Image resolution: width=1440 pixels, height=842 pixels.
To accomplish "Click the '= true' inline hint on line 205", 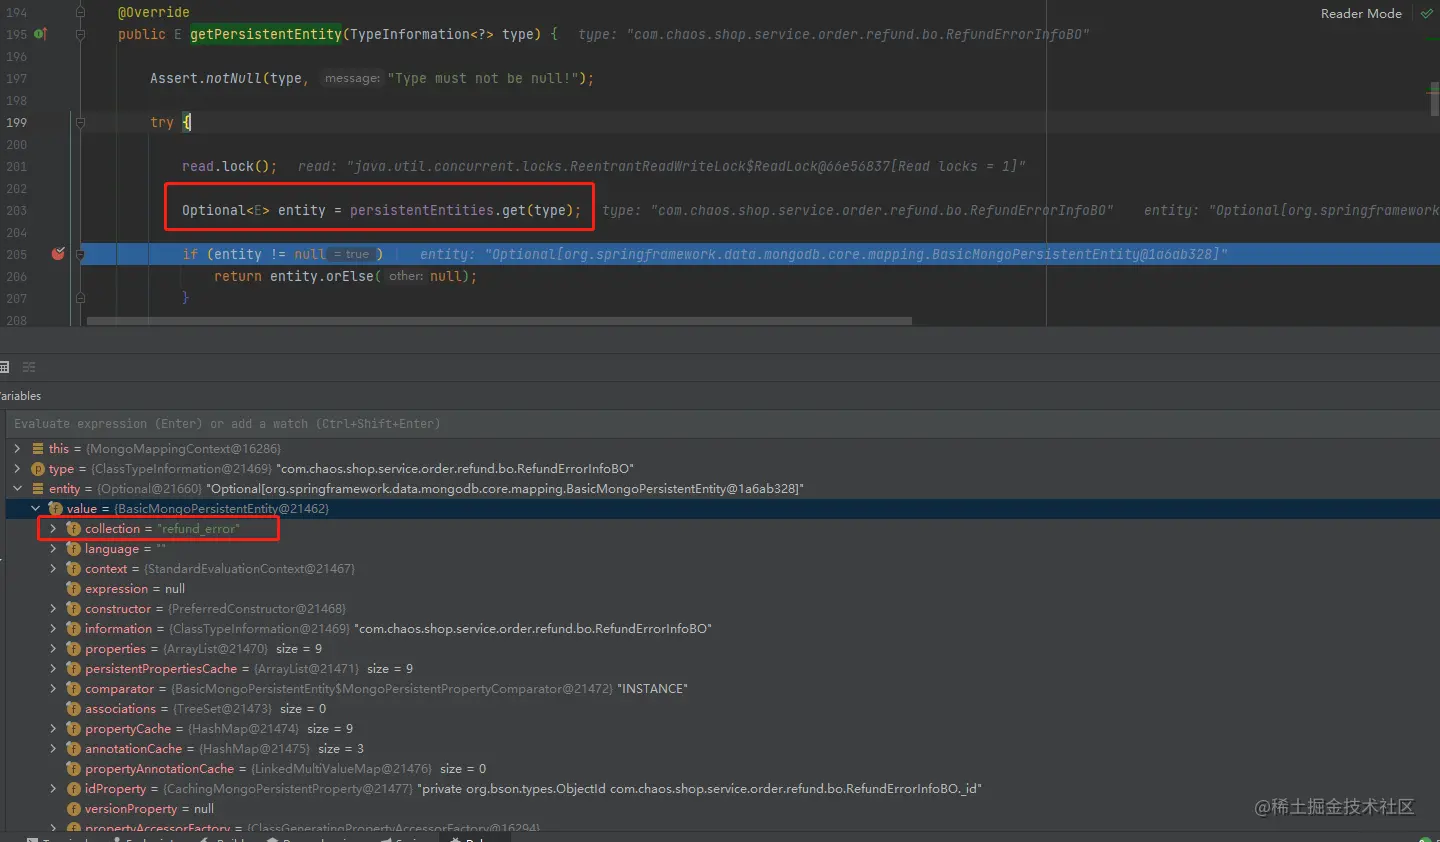I will 351,254.
